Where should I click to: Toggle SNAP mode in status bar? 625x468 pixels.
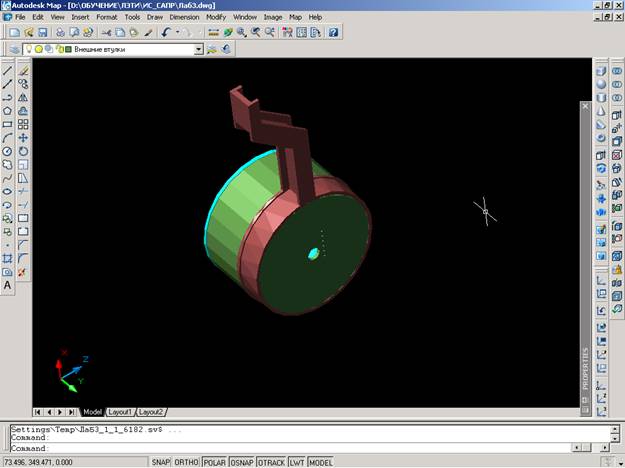(161, 462)
